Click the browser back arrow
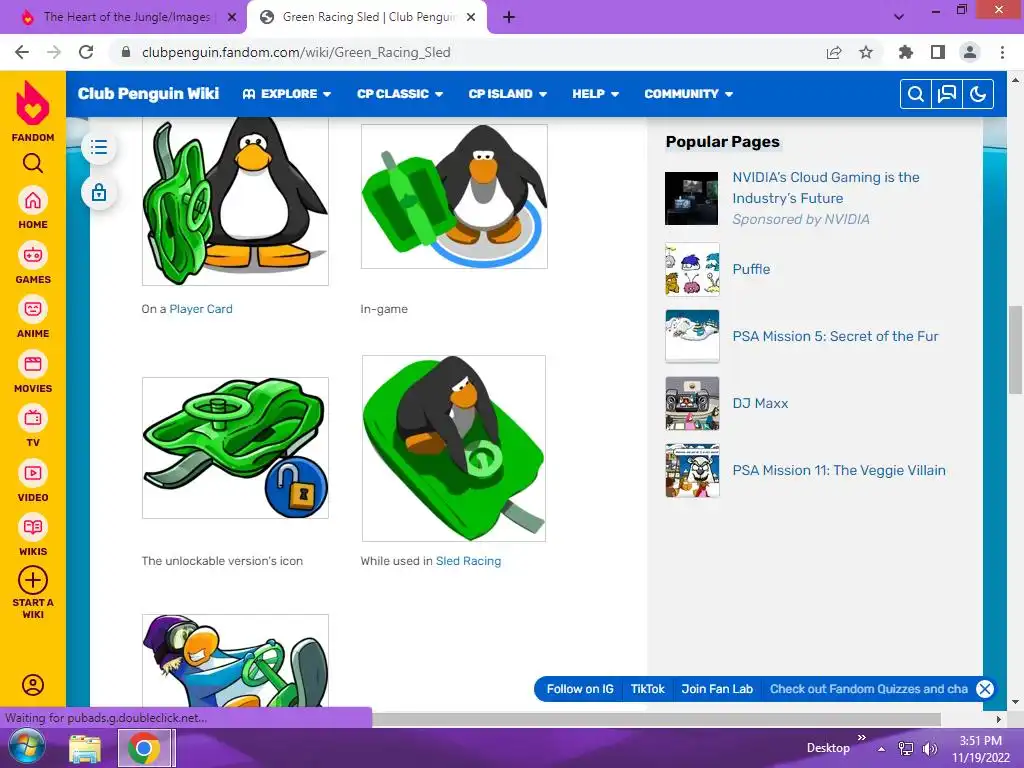Image resolution: width=1024 pixels, height=768 pixels. pos(22,52)
